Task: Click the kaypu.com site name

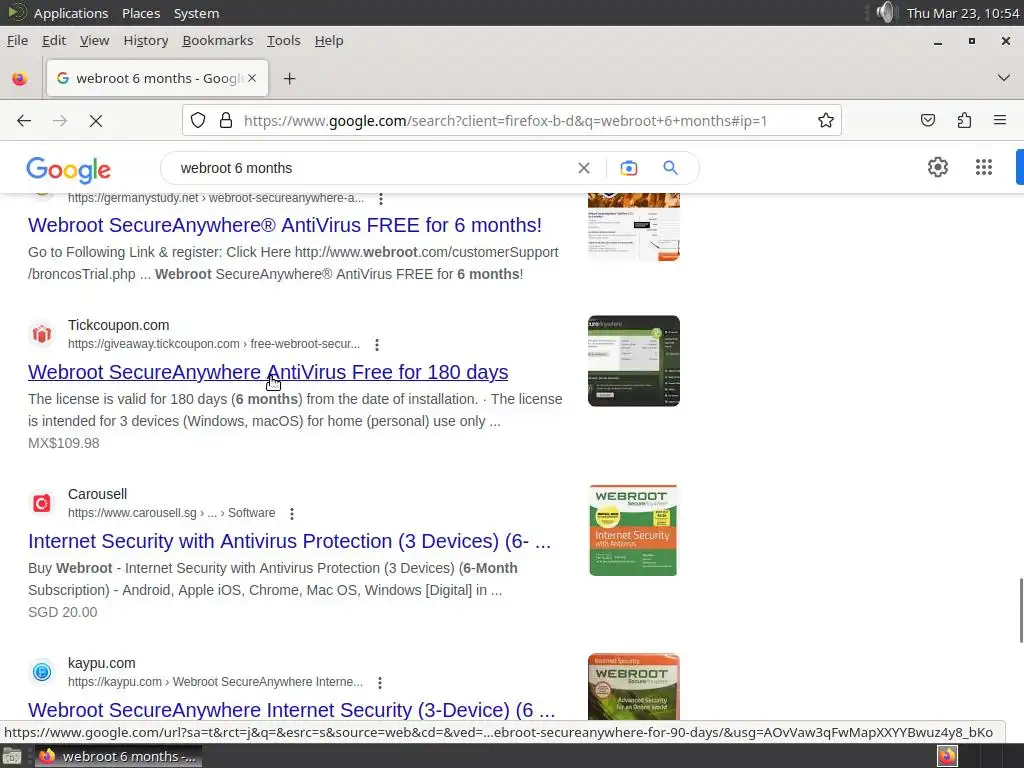Action: click(102, 664)
